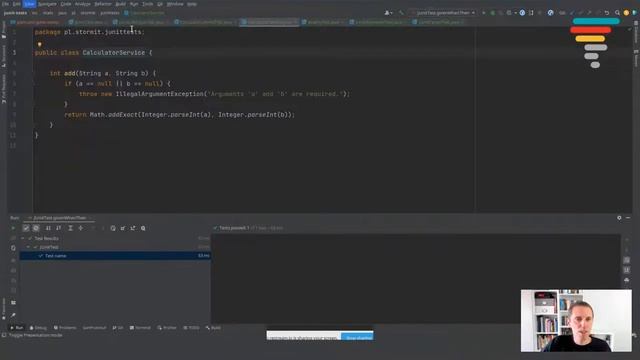
Task: Click the Scroll to End icon on console right side
Action: click(627, 270)
